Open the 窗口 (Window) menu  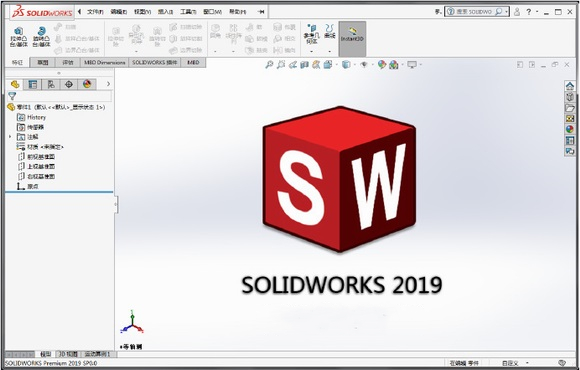point(212,12)
